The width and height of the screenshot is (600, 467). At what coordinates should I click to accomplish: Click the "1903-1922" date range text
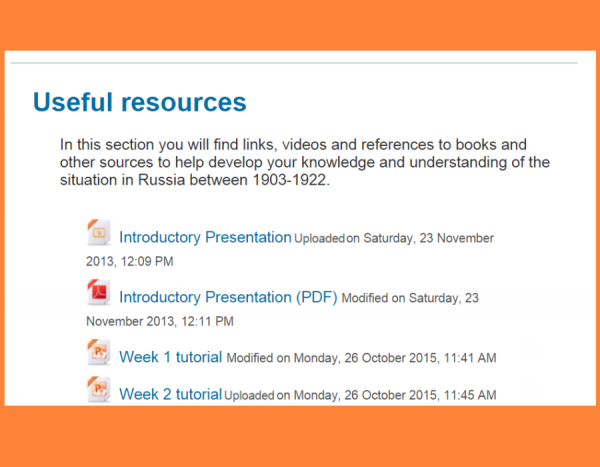pyautogui.click(x=294, y=180)
